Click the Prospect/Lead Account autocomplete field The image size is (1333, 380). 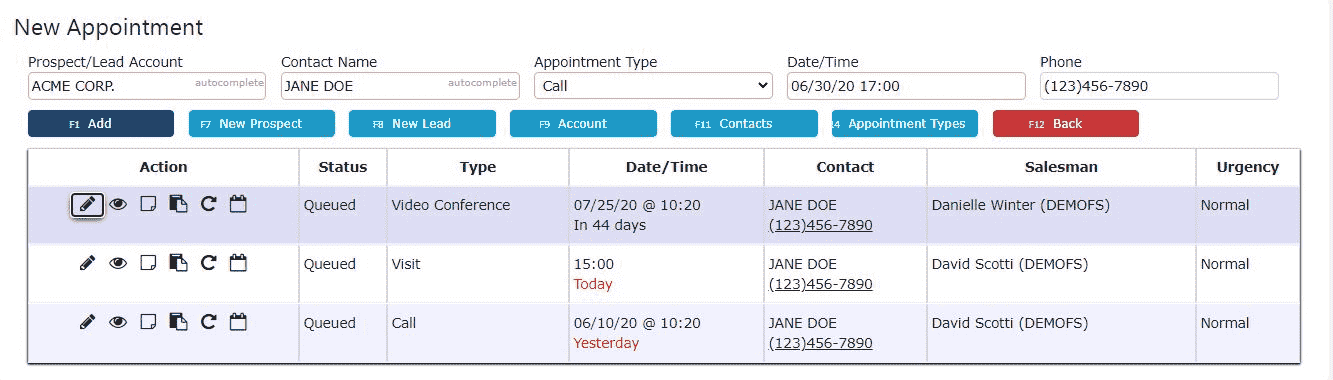pos(147,86)
